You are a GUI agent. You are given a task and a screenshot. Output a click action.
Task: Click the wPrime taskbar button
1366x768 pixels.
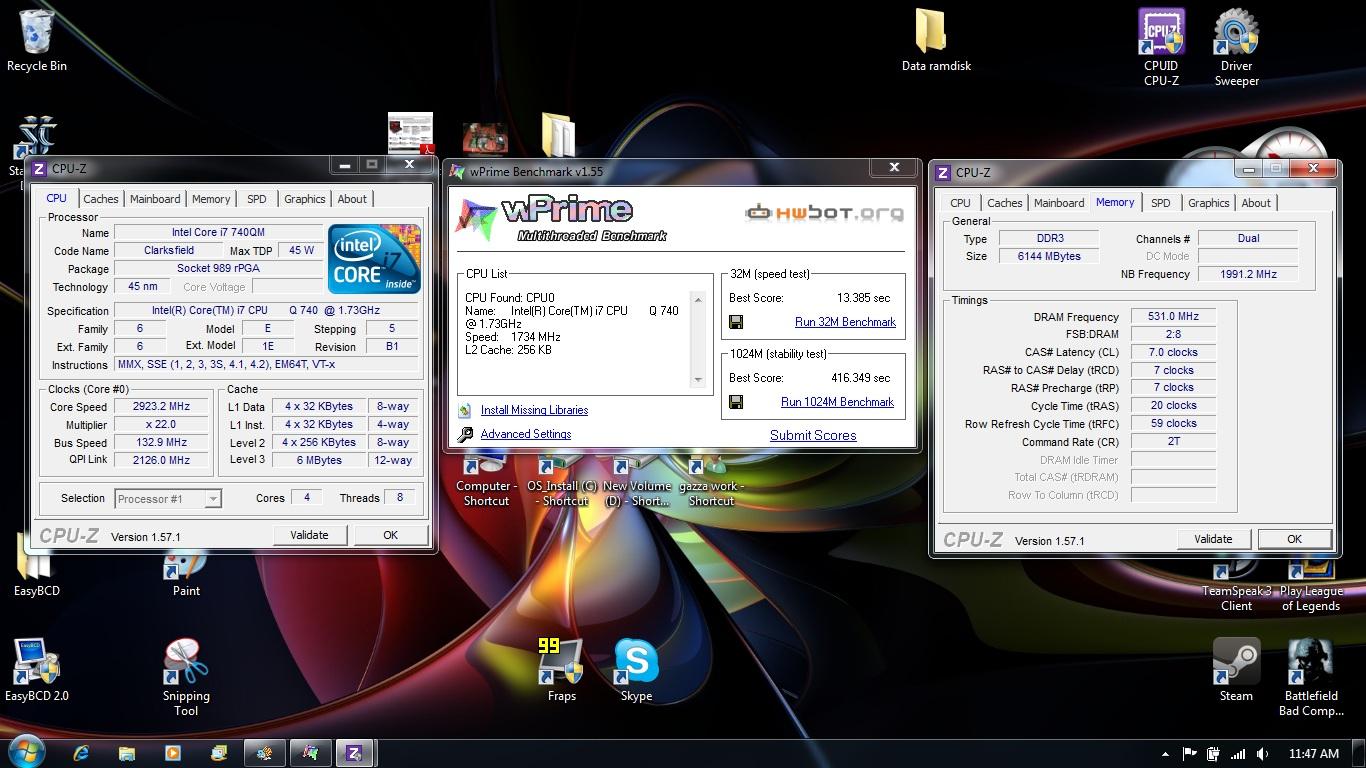click(x=310, y=753)
